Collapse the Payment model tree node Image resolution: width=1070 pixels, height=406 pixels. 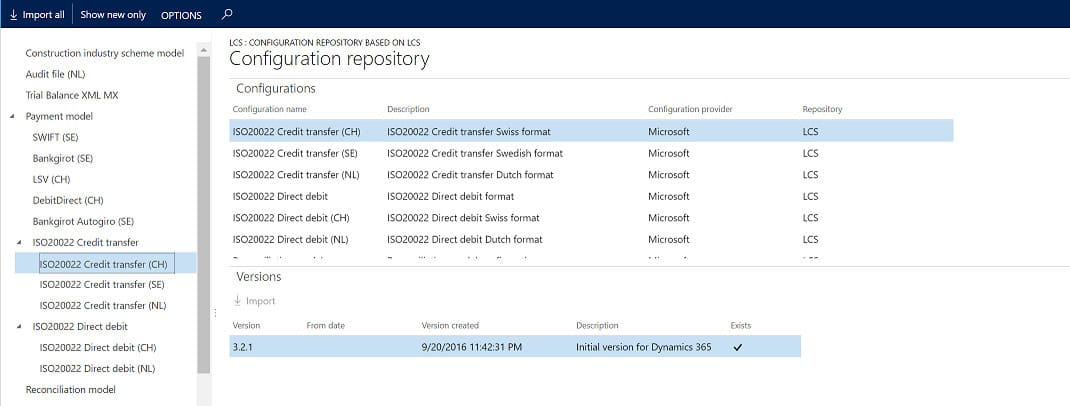pyautogui.click(x=19, y=117)
